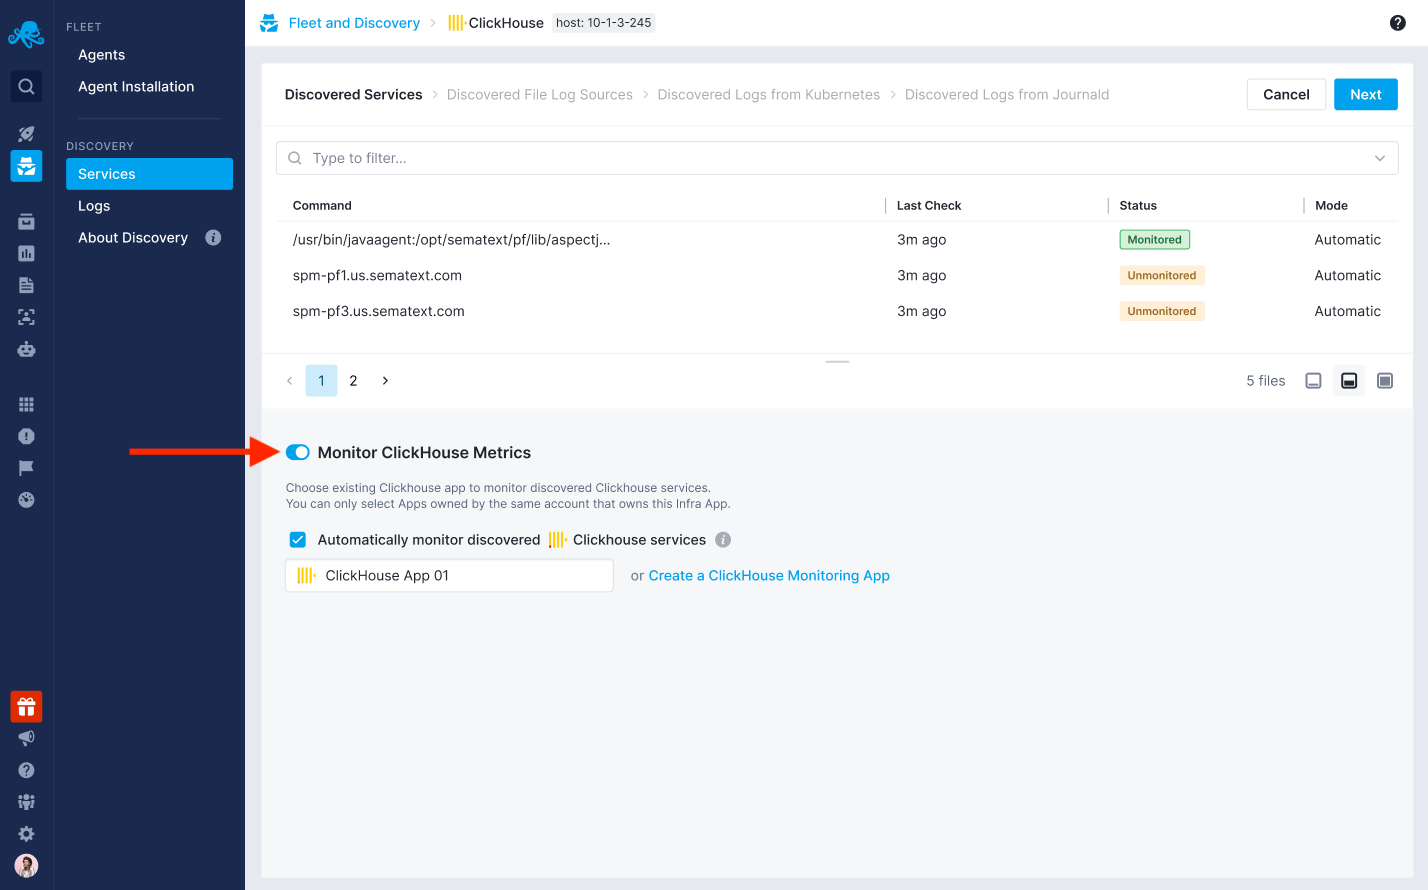Click Unmonitored badge for spm-pf1 row
This screenshot has height=890, width=1428.
(x=1162, y=276)
